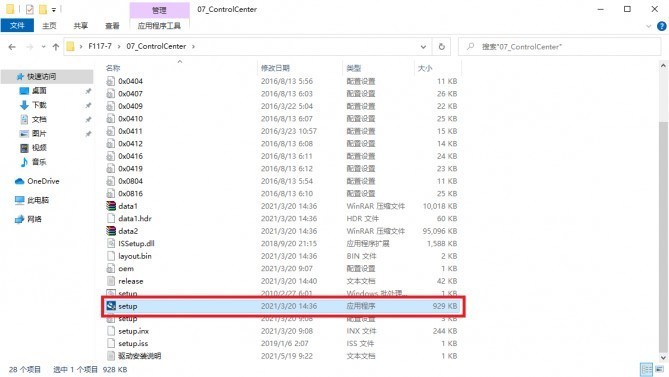669x377 pixels.
Task: Go up one folder level
Action: pos(55,46)
